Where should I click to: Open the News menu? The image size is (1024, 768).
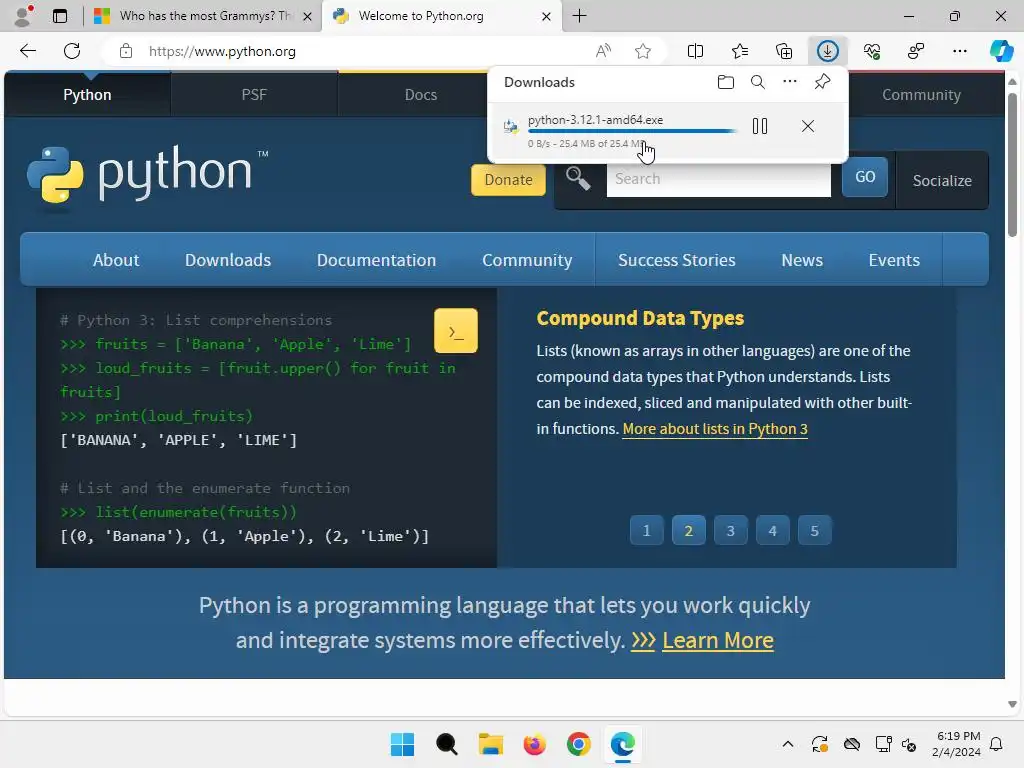tap(802, 260)
